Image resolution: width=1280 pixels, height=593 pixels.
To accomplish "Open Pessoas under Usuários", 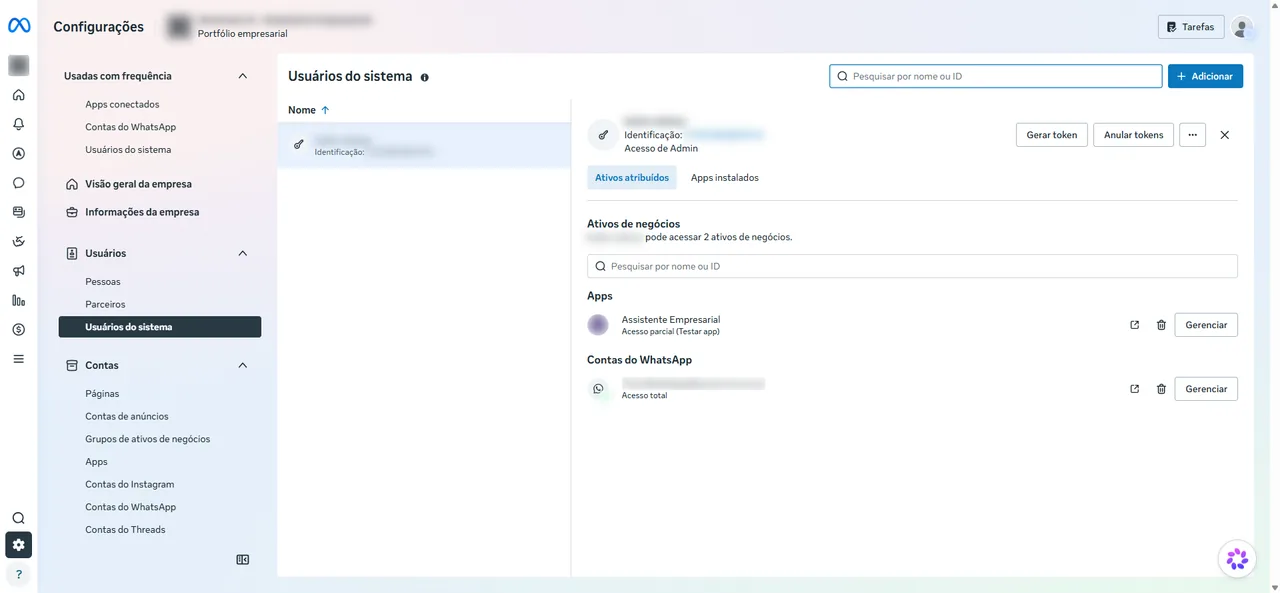I will [103, 282].
